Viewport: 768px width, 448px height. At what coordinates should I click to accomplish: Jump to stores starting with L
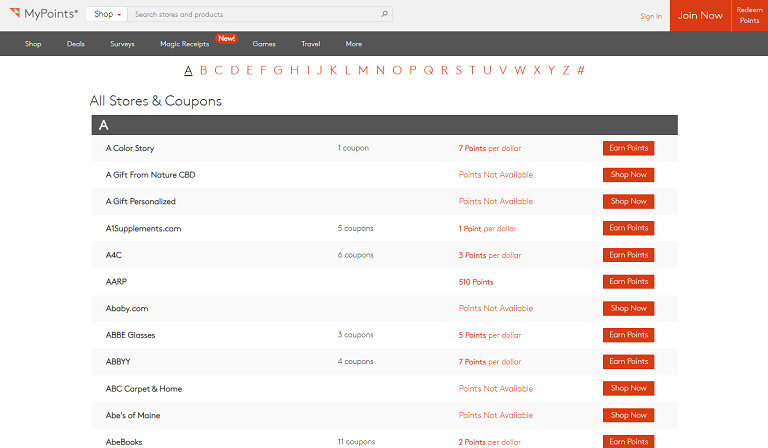[348, 71]
